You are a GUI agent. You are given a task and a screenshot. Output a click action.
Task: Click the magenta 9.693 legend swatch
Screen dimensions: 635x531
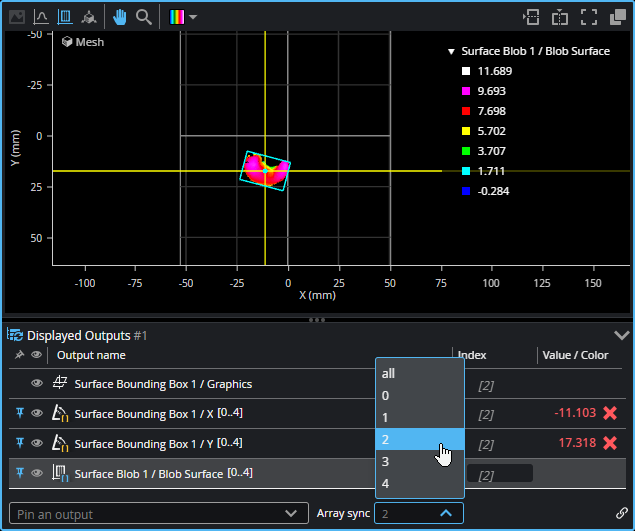pyautogui.click(x=466, y=91)
